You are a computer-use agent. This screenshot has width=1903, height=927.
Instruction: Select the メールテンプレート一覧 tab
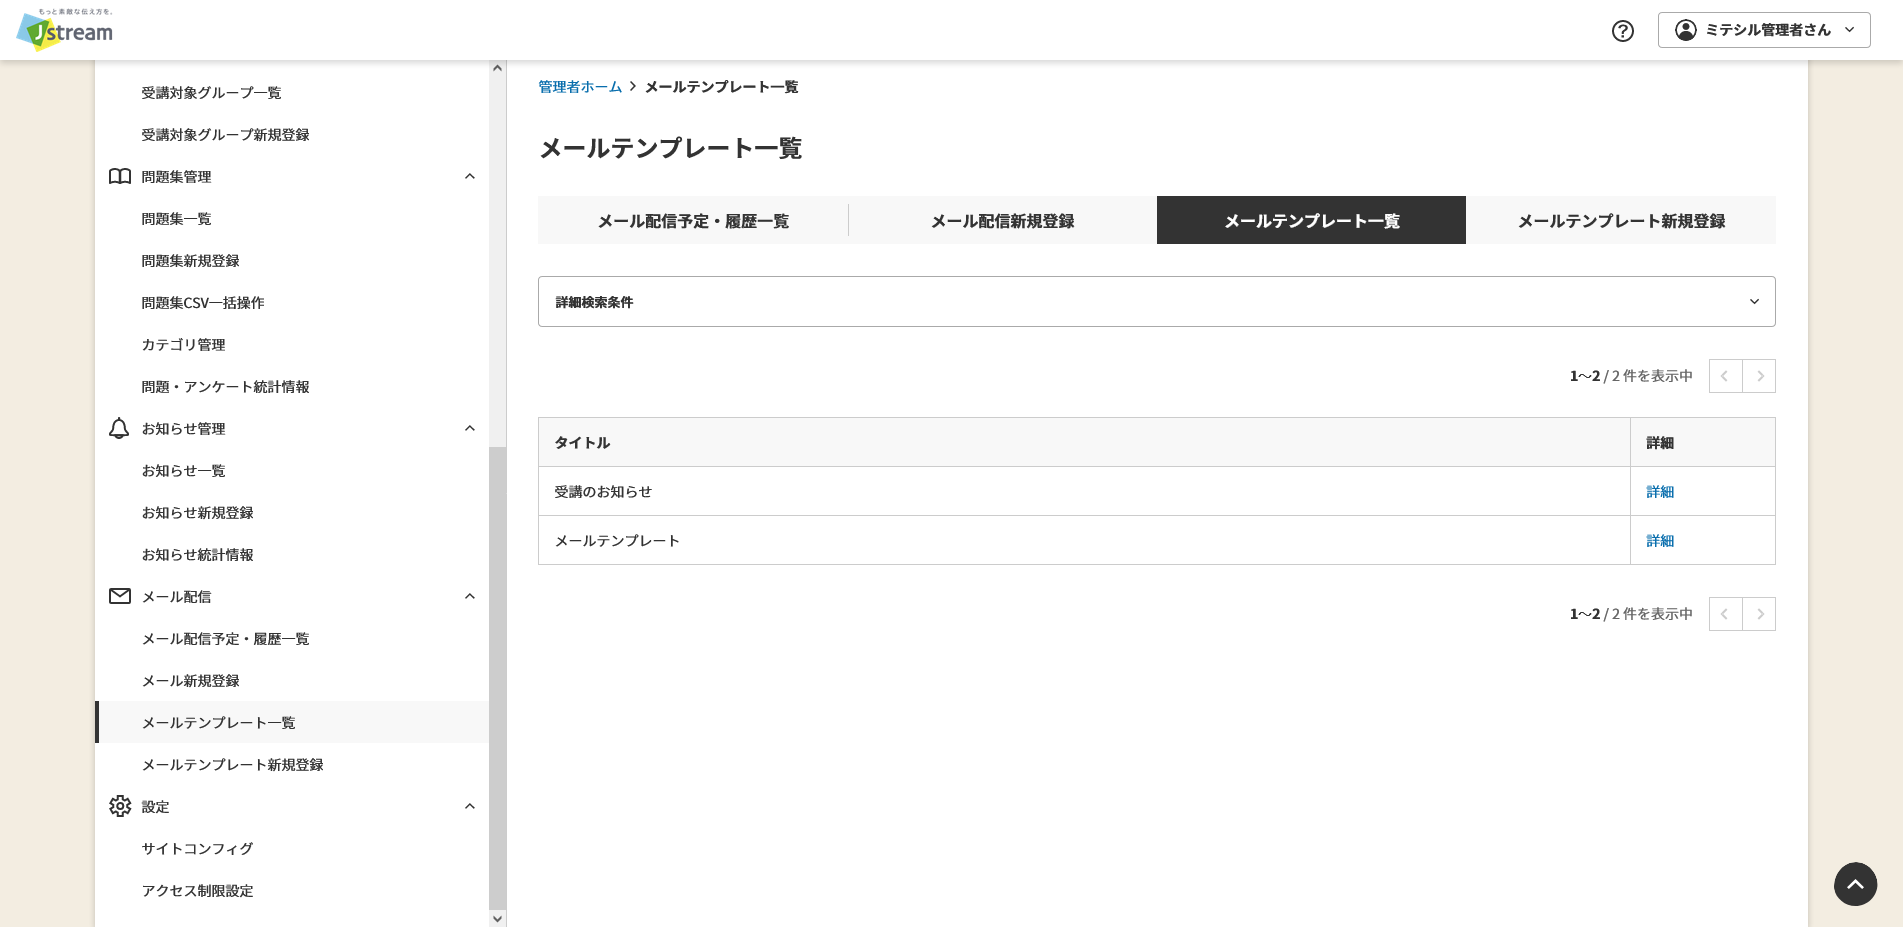pyautogui.click(x=1311, y=220)
